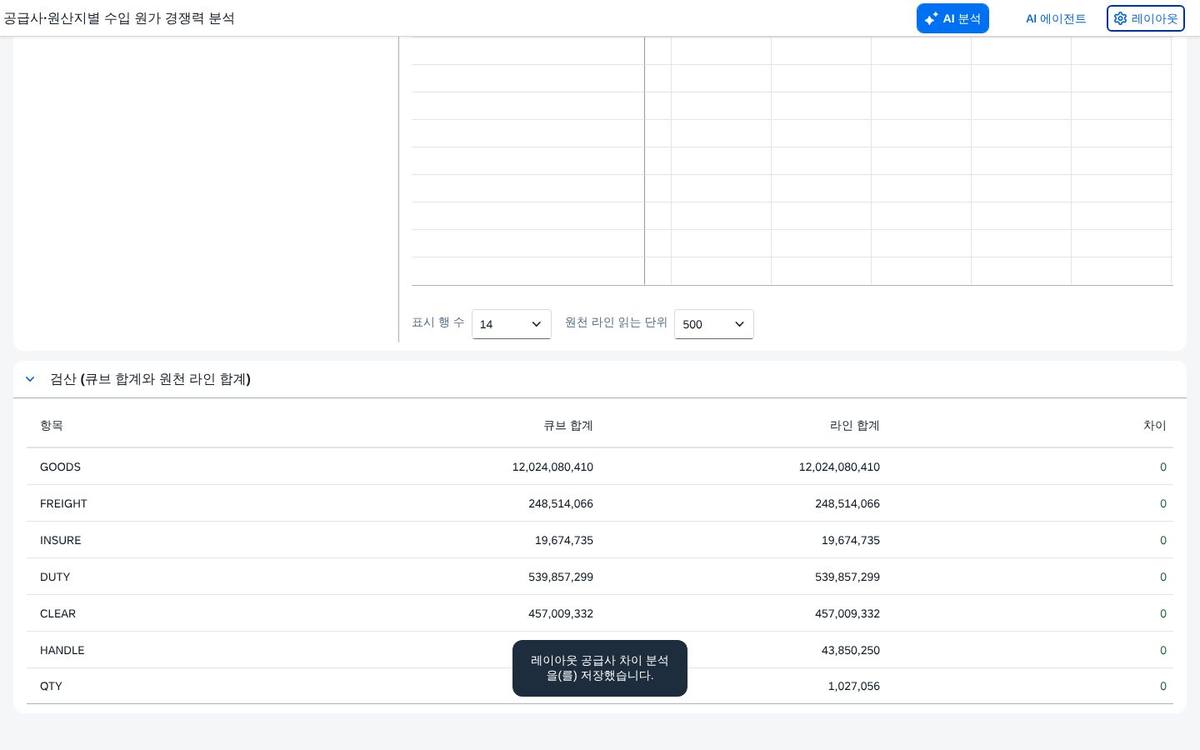Select the FREIGHT row label

[63, 504]
